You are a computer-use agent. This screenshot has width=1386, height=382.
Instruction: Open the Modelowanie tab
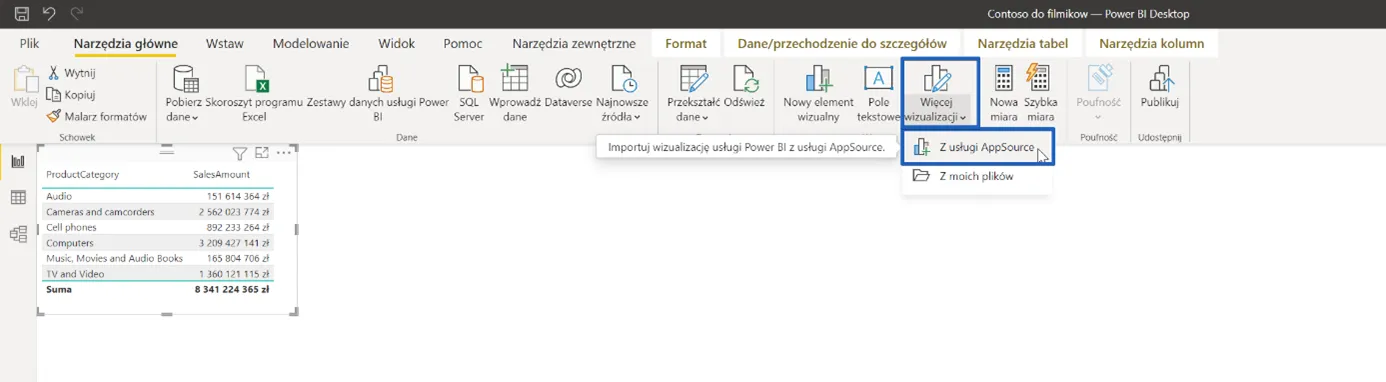pyautogui.click(x=311, y=43)
